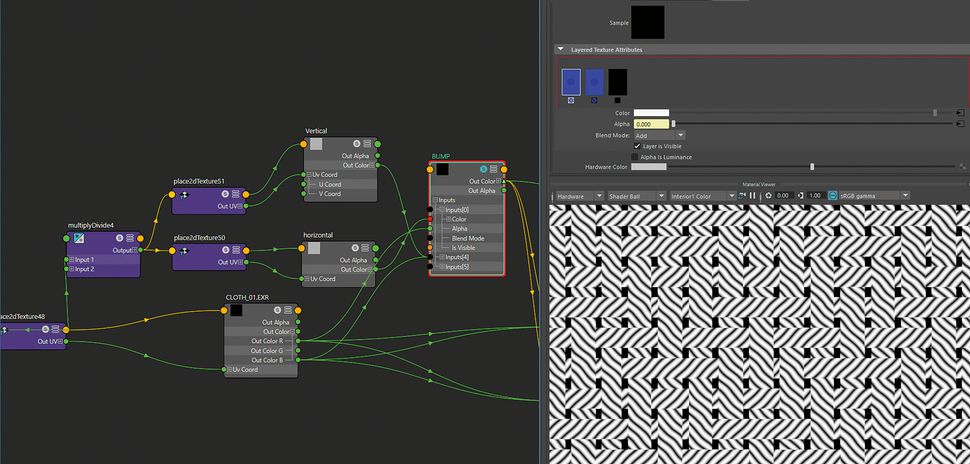970x464 pixels.
Task: Expand Input 1 on multiplyDivide4 node
Action: point(70,260)
